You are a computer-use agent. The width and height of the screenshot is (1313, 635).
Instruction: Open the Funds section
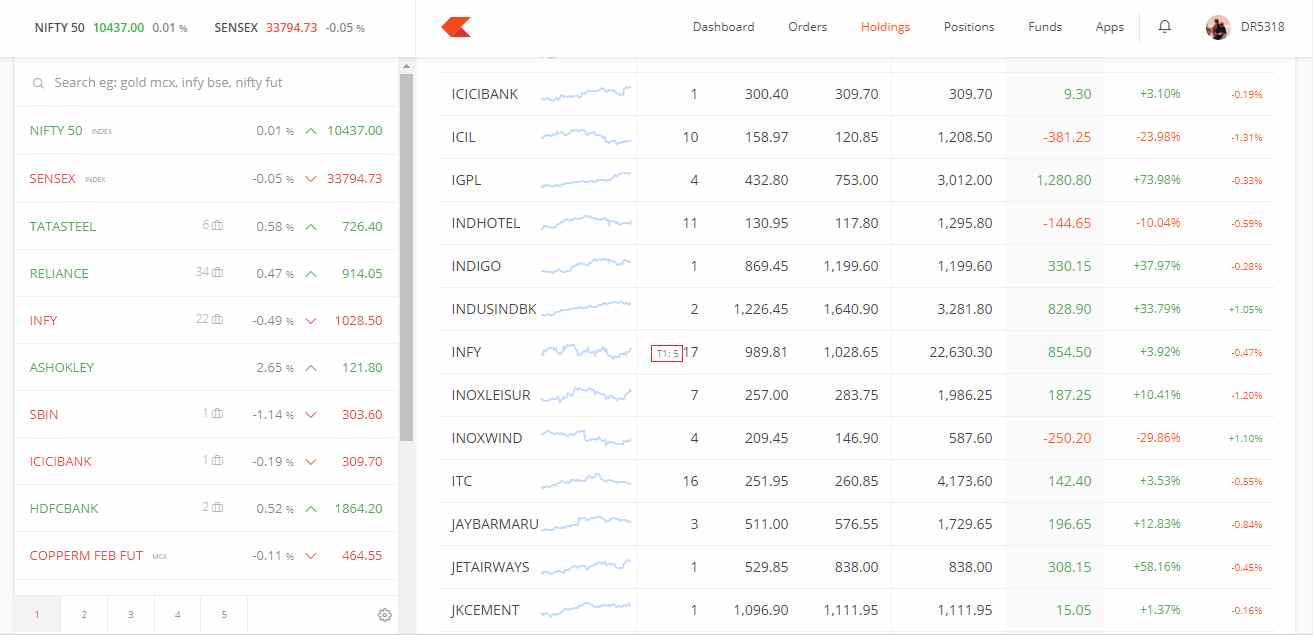click(x=1044, y=27)
